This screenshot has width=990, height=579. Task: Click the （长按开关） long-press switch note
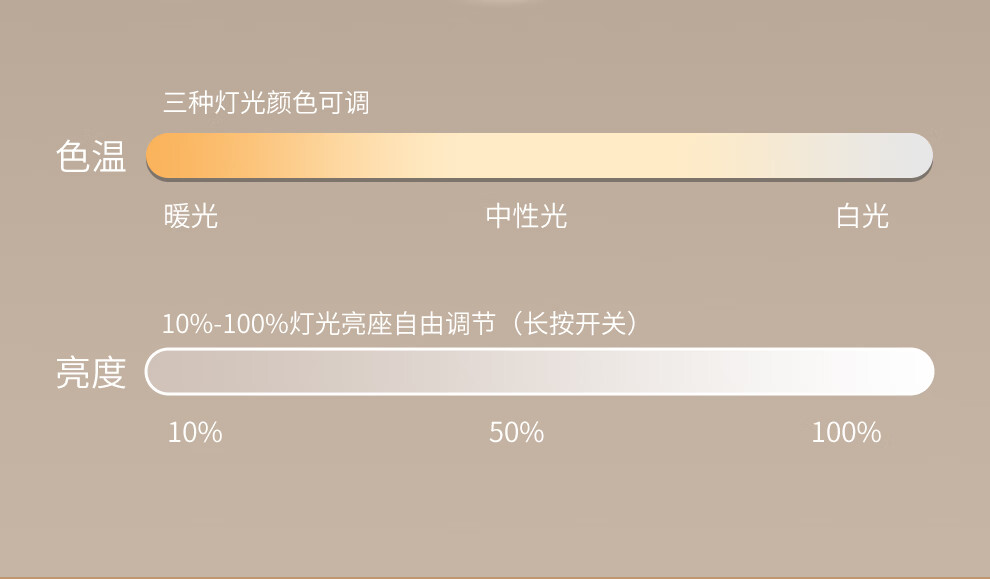(x=573, y=324)
